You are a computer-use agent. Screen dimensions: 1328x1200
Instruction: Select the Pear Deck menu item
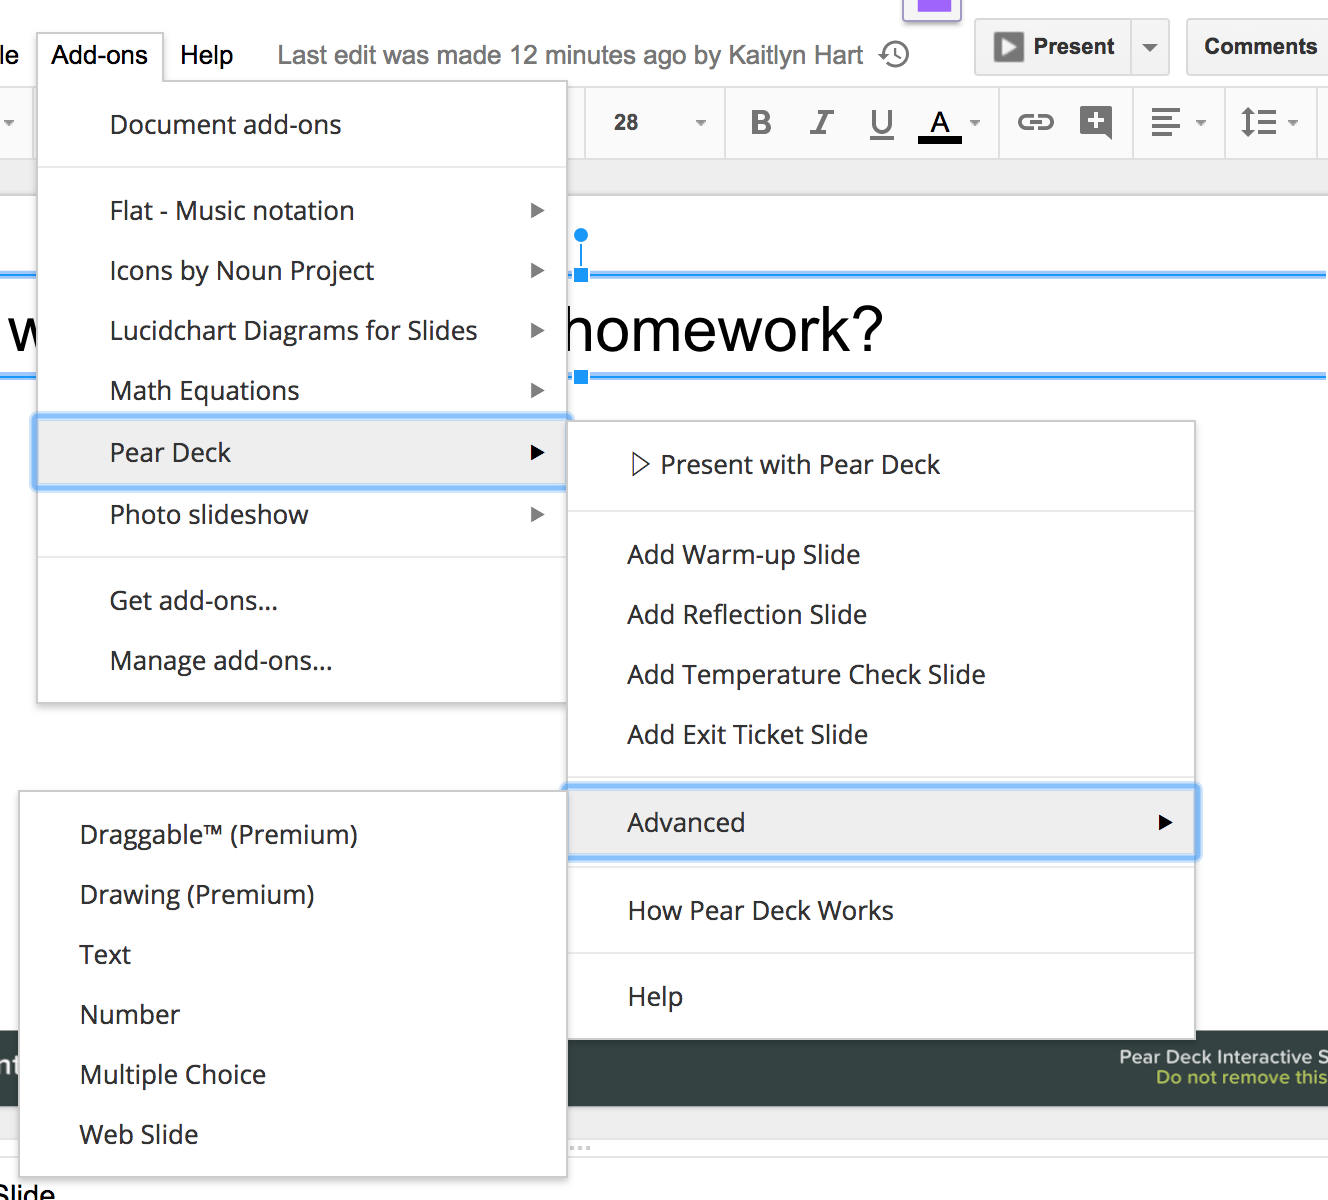coord(302,453)
